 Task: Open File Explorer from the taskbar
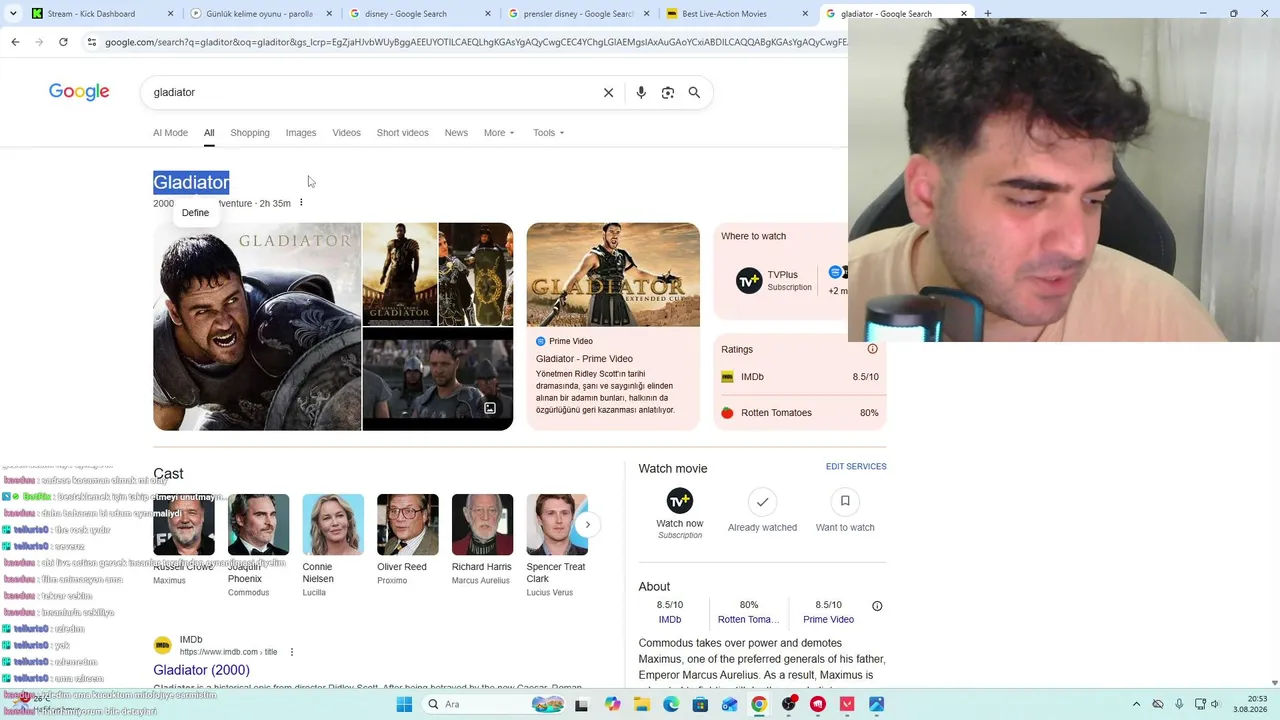[641, 704]
